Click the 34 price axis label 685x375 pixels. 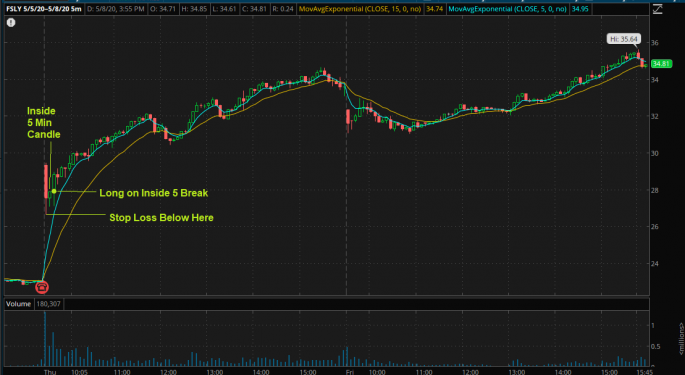654,80
